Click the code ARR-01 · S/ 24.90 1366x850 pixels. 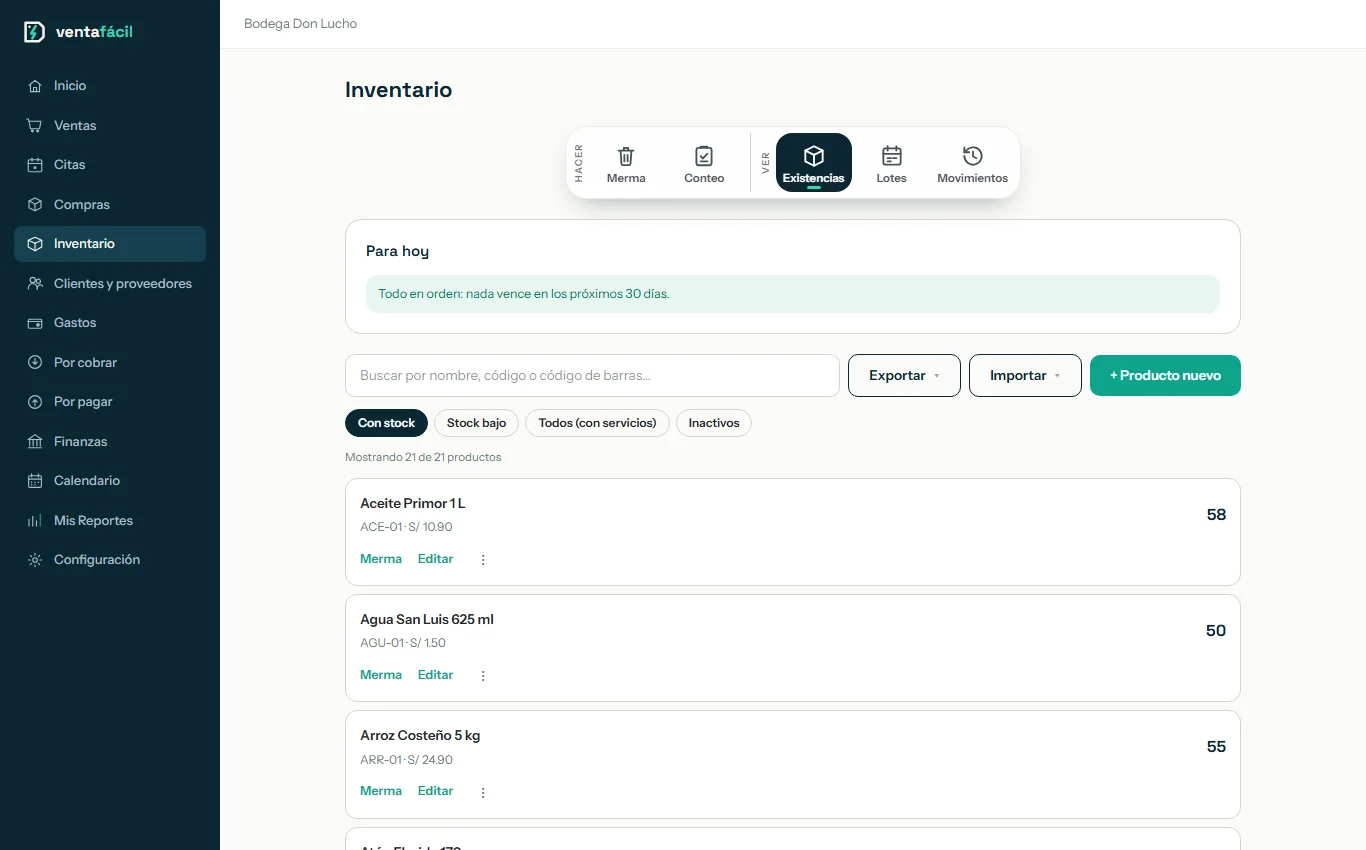[406, 760]
